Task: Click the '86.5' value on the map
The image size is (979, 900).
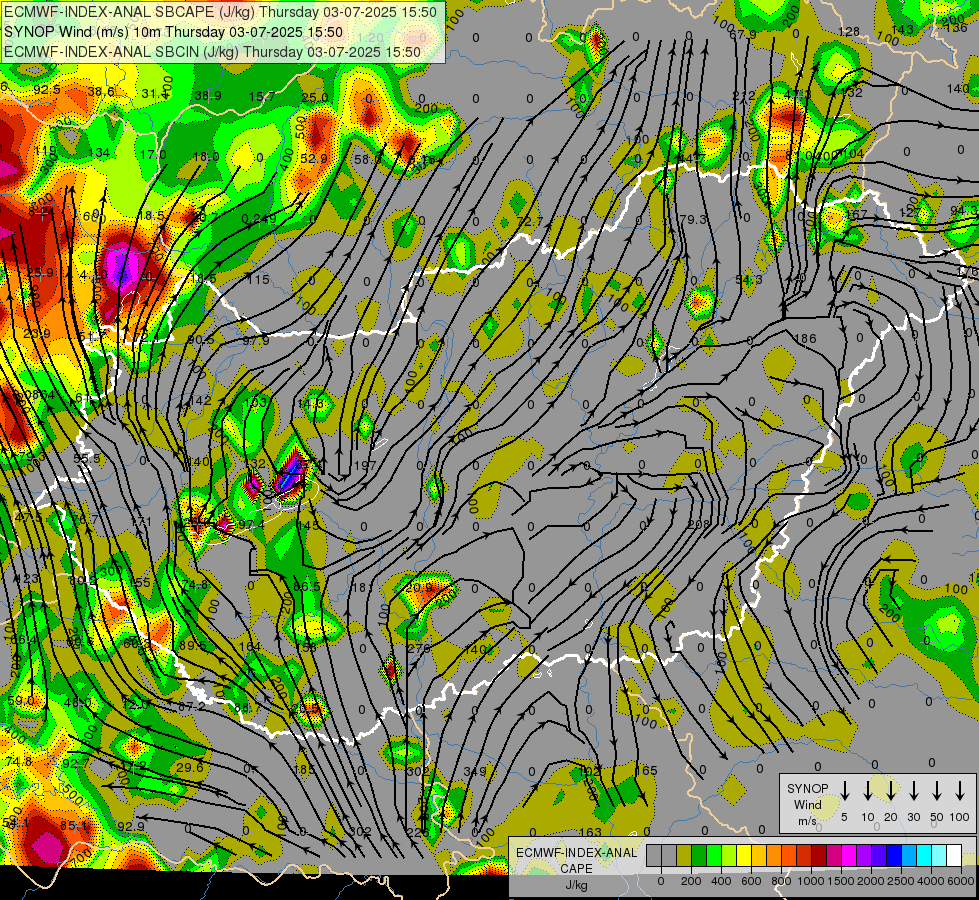Action: coord(306,586)
